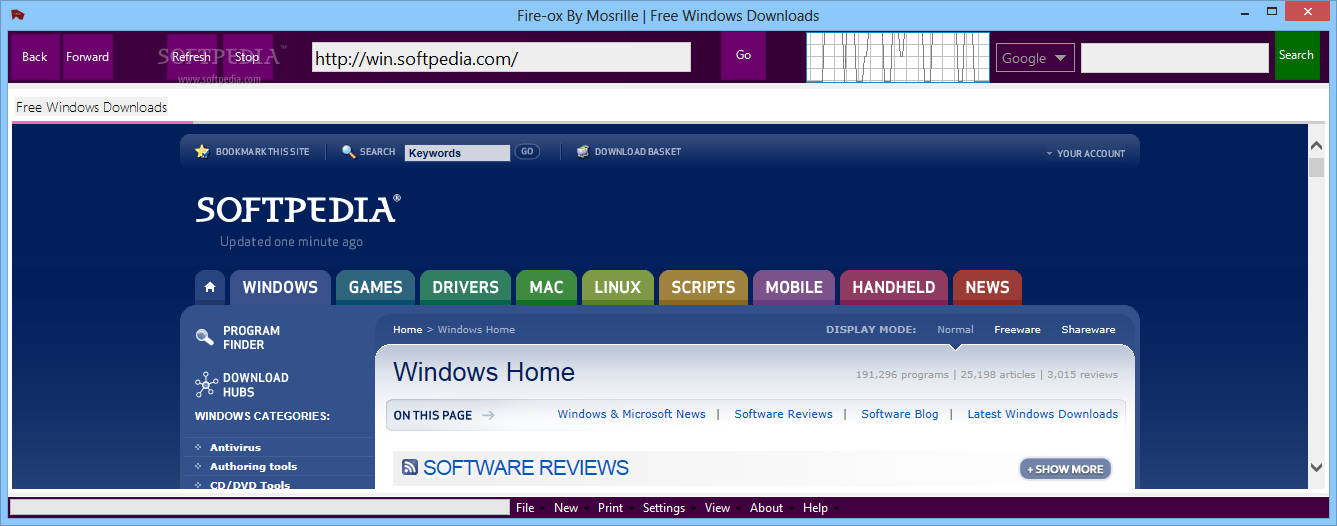Set display mode to Freeware
The height and width of the screenshot is (526, 1337).
point(1017,329)
